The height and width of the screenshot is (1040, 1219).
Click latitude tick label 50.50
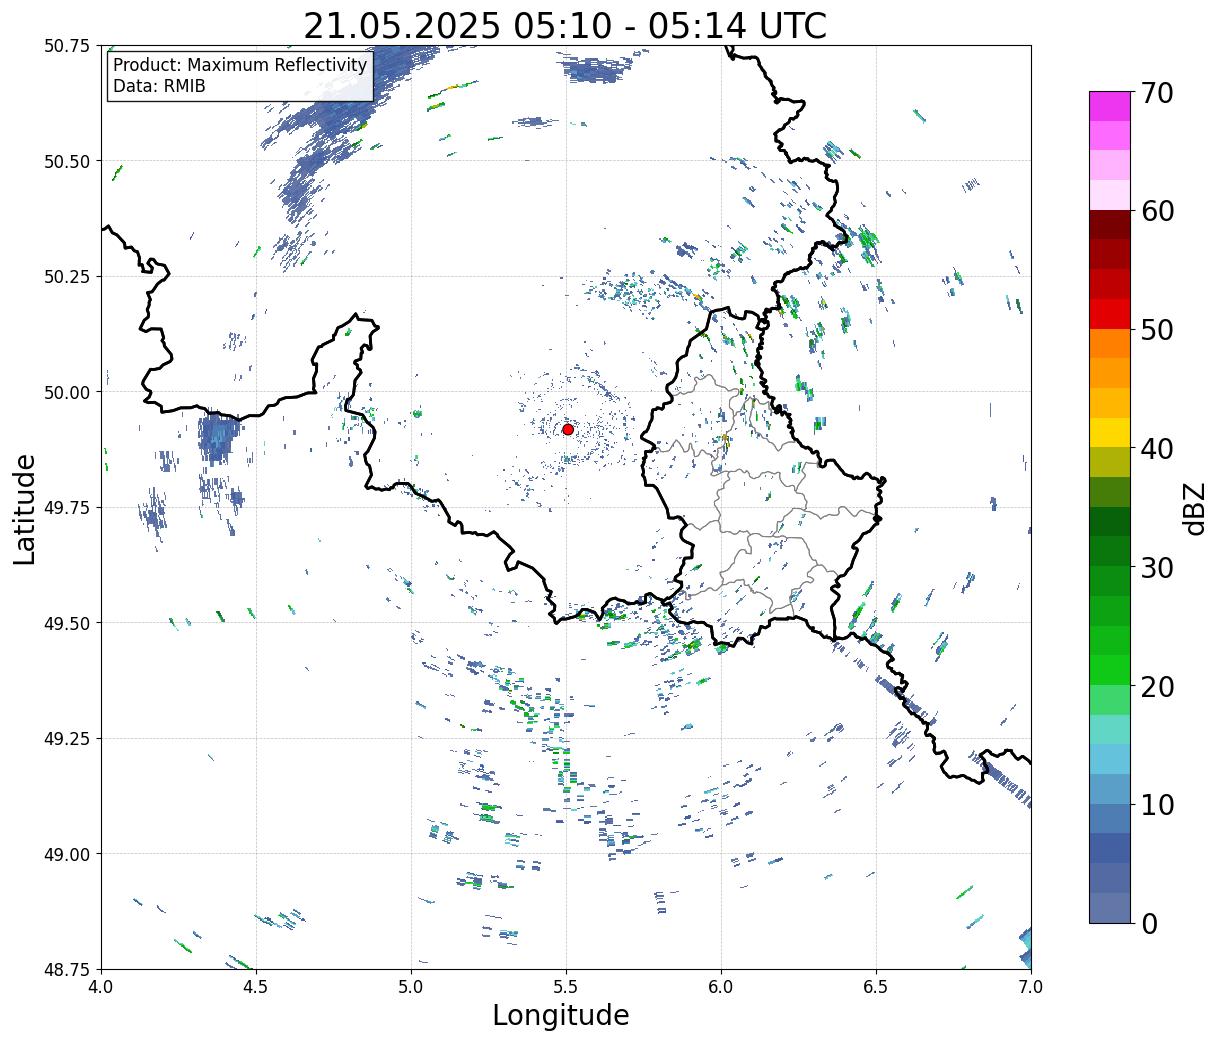(67, 161)
